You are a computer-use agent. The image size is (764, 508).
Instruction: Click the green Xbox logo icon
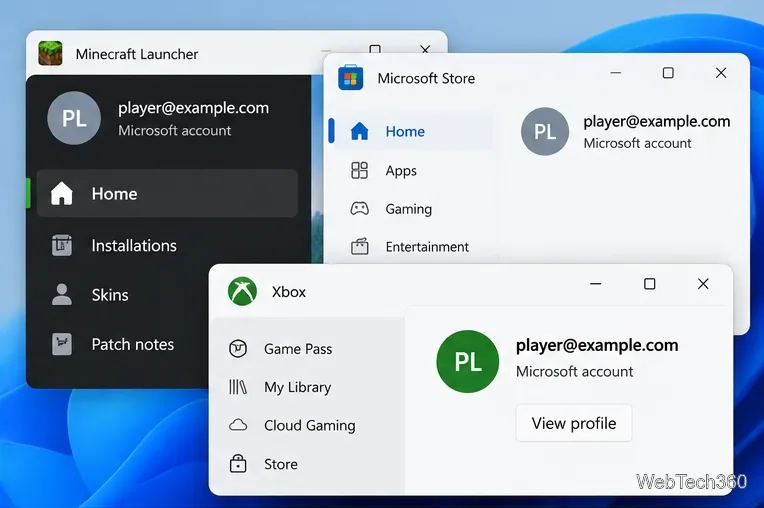pyautogui.click(x=242, y=291)
